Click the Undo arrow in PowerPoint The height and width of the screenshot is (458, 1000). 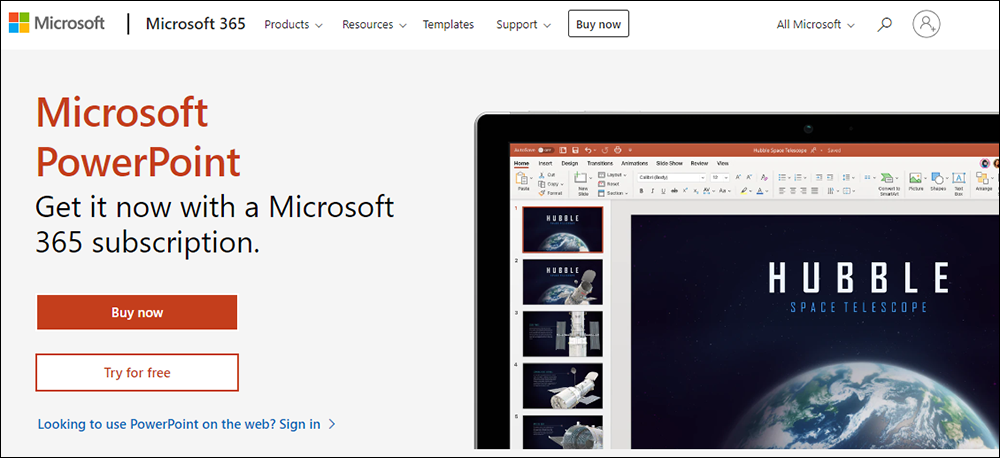coord(587,150)
